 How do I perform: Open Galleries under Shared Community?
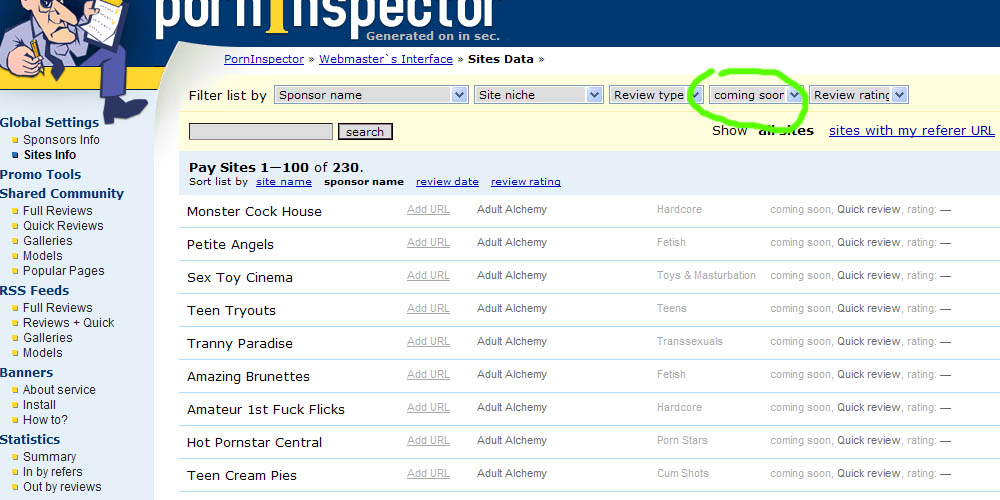(48, 240)
